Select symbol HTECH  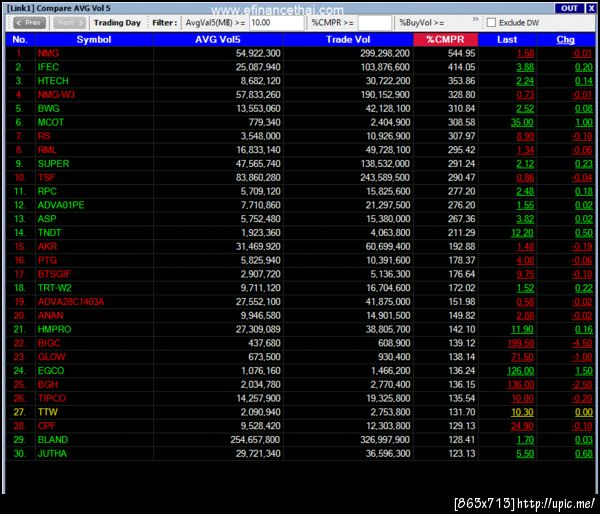tap(53, 81)
